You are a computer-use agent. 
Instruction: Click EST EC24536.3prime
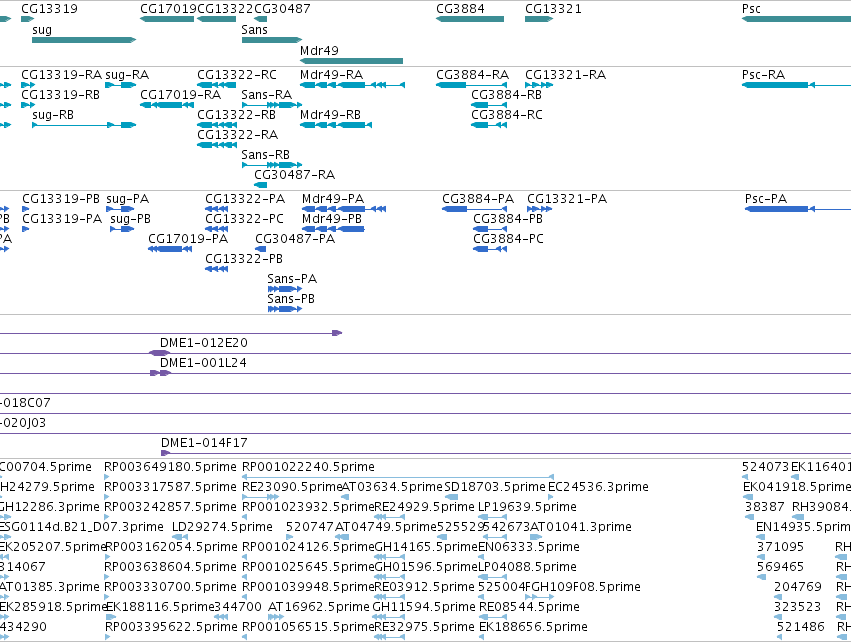coord(598,487)
